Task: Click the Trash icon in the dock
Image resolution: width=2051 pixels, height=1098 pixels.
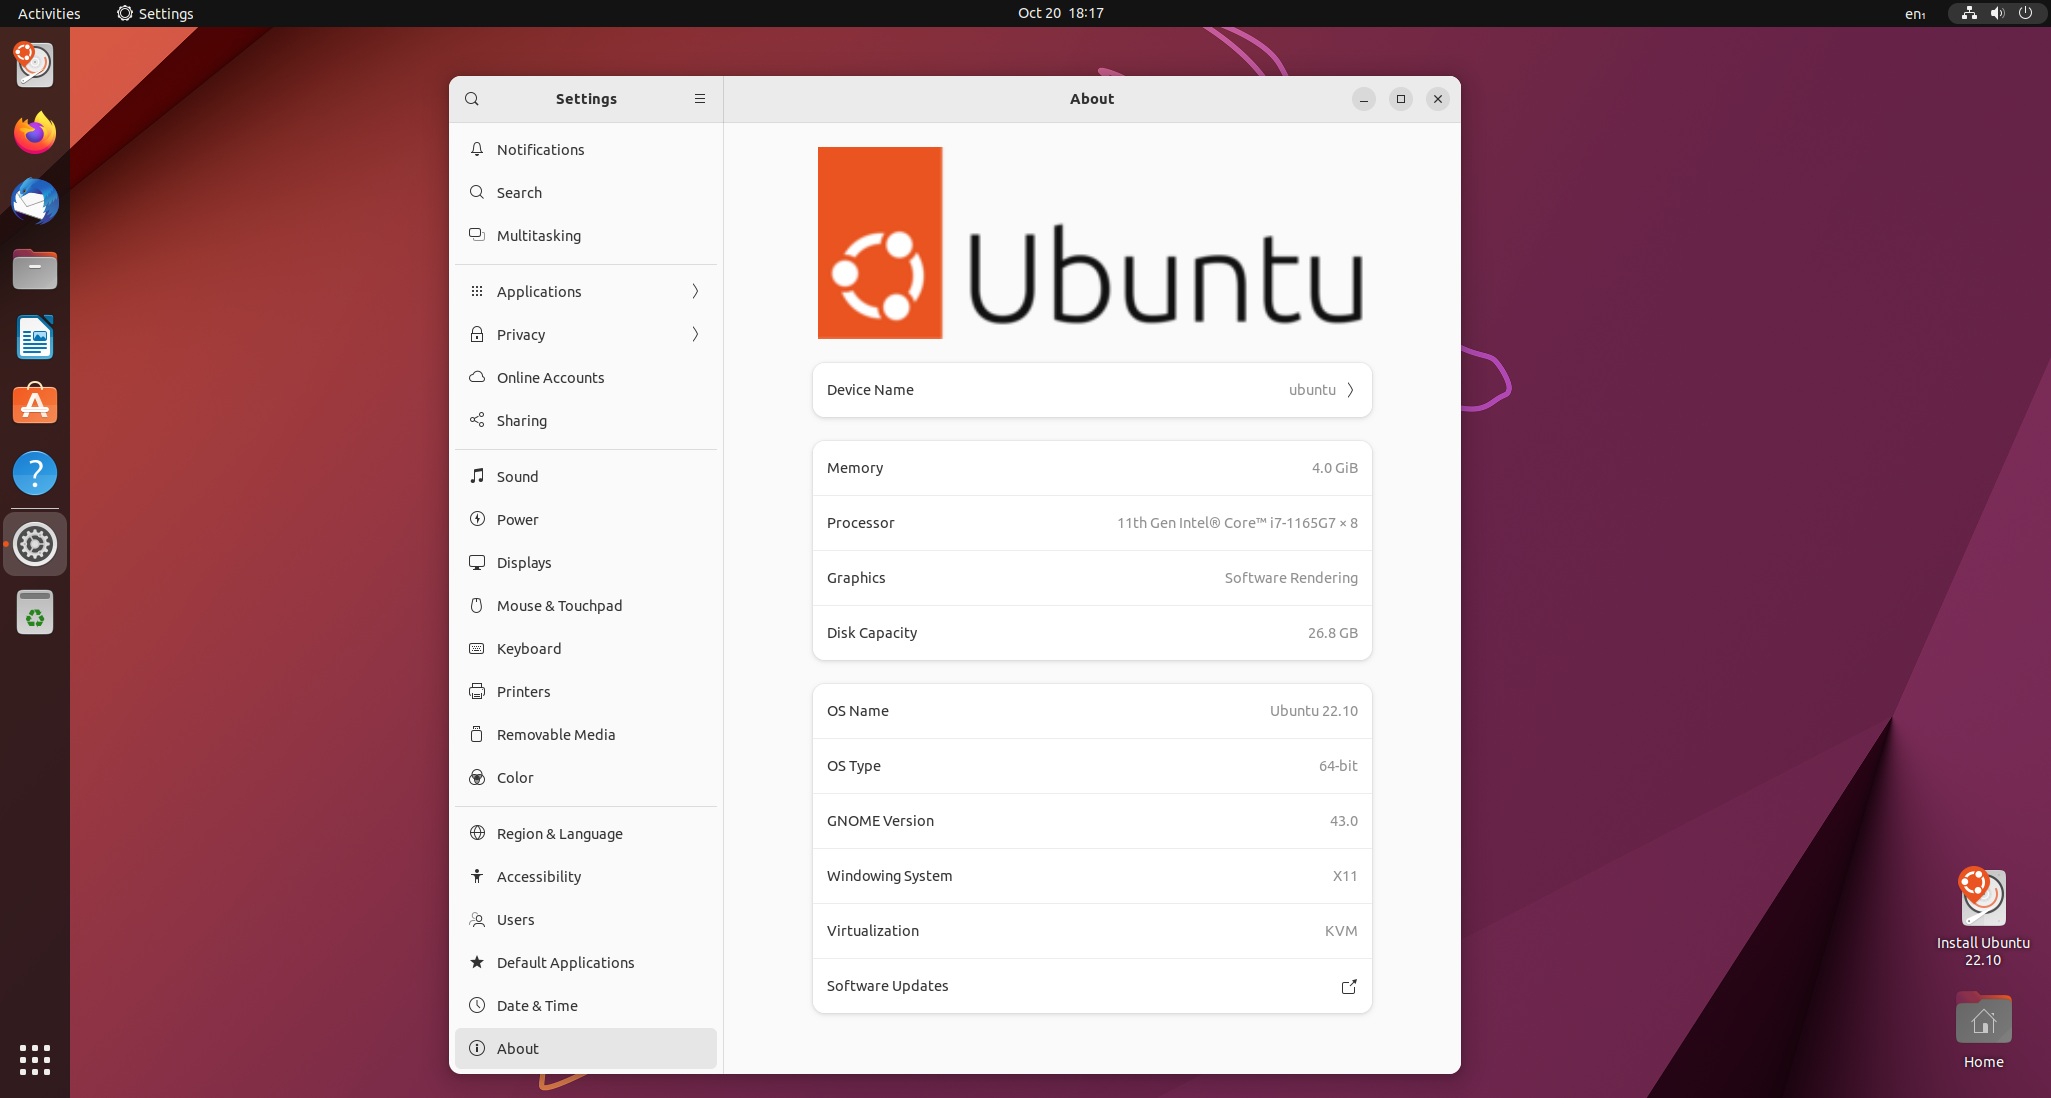Action: coord(34,612)
